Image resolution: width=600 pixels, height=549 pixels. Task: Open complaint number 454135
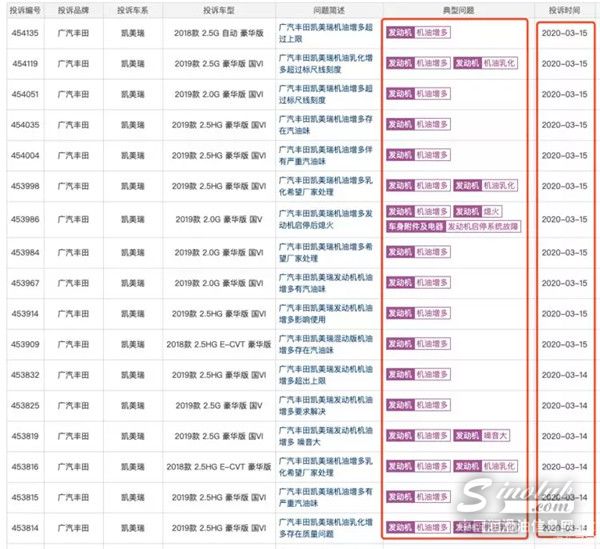click(x=25, y=33)
